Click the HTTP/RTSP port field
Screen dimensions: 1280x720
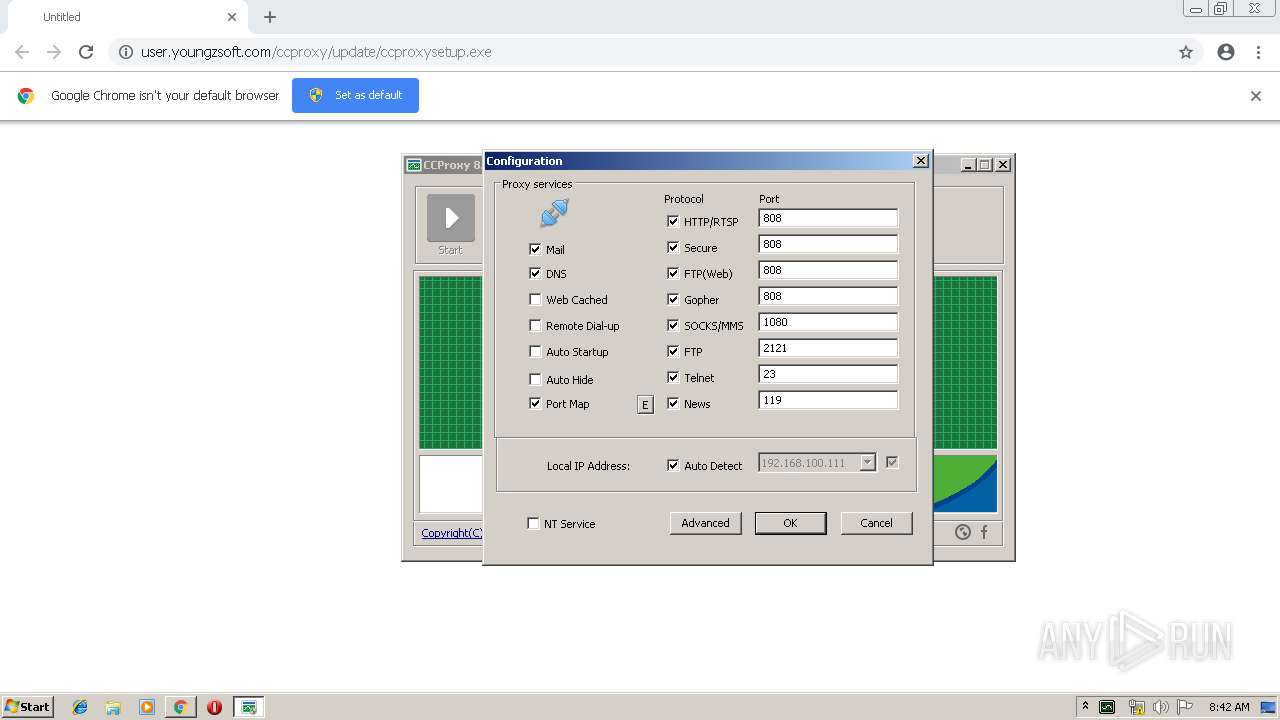click(x=828, y=218)
